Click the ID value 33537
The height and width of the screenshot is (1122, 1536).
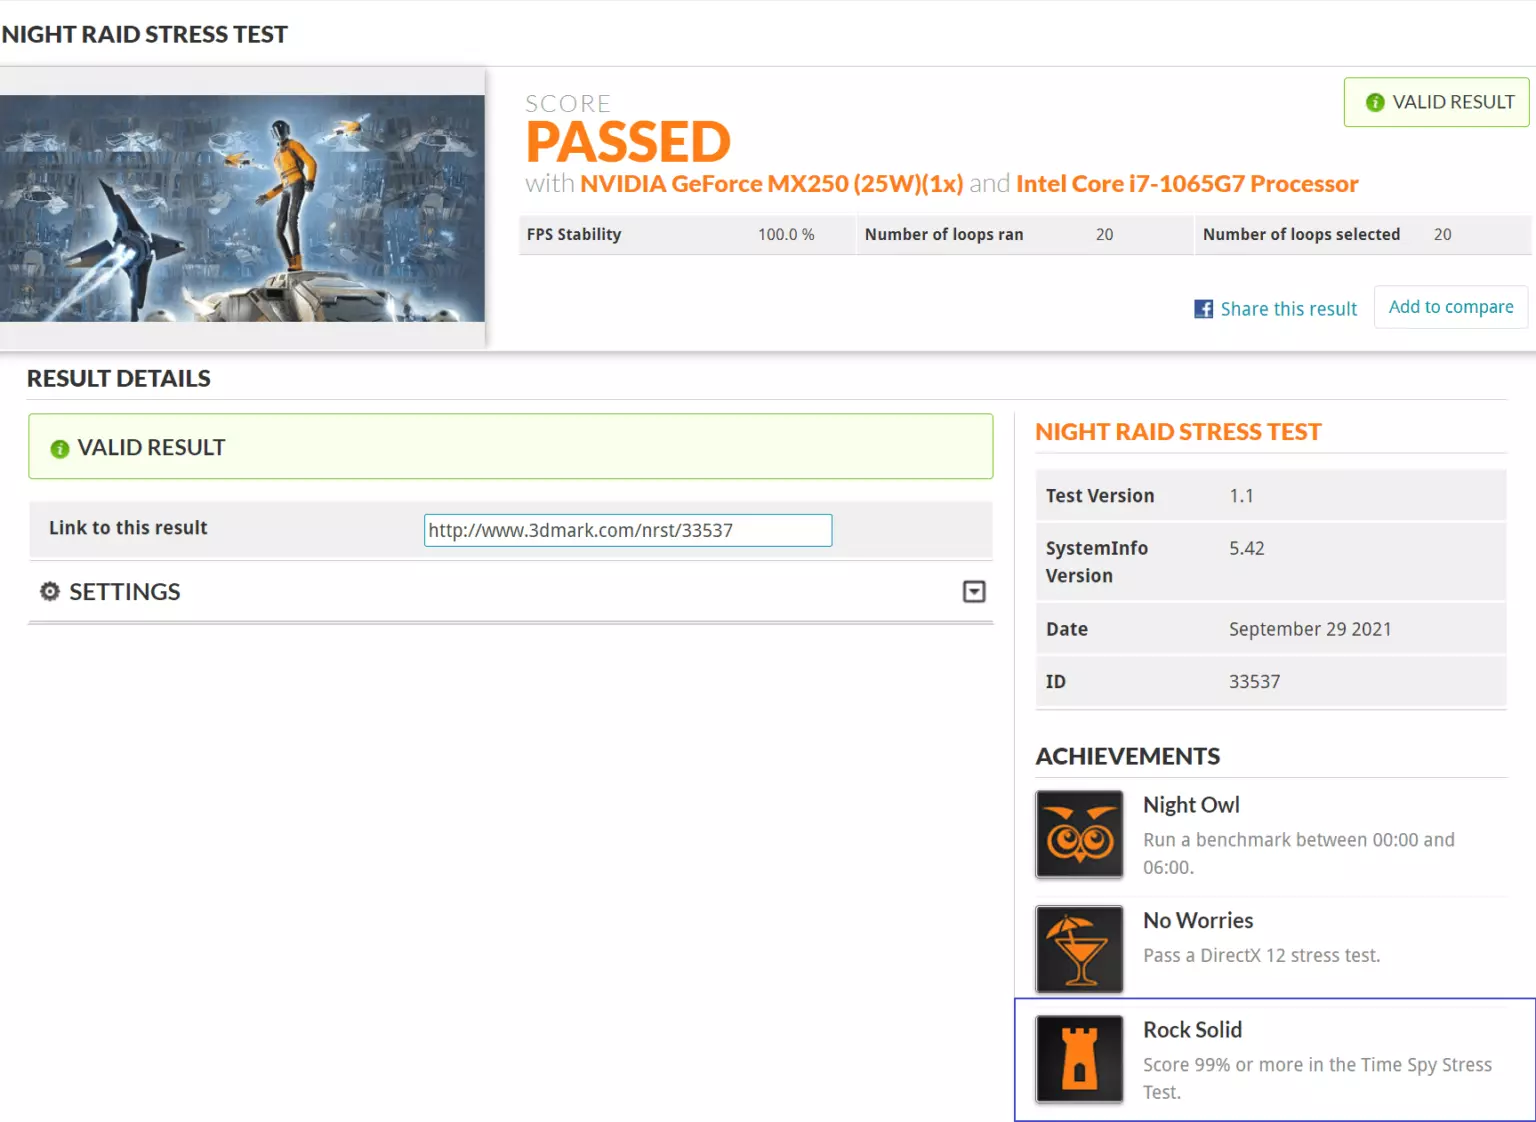1254,682
